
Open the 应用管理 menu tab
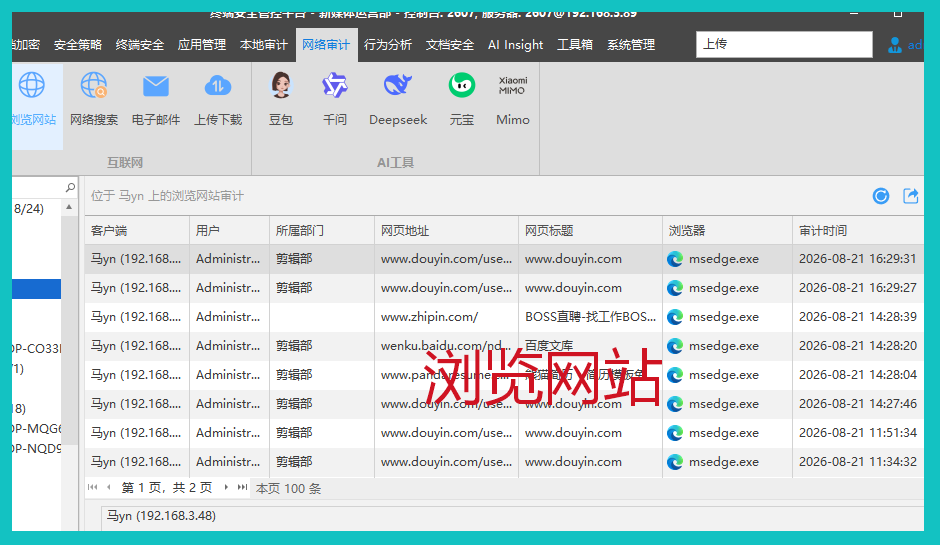coord(201,45)
